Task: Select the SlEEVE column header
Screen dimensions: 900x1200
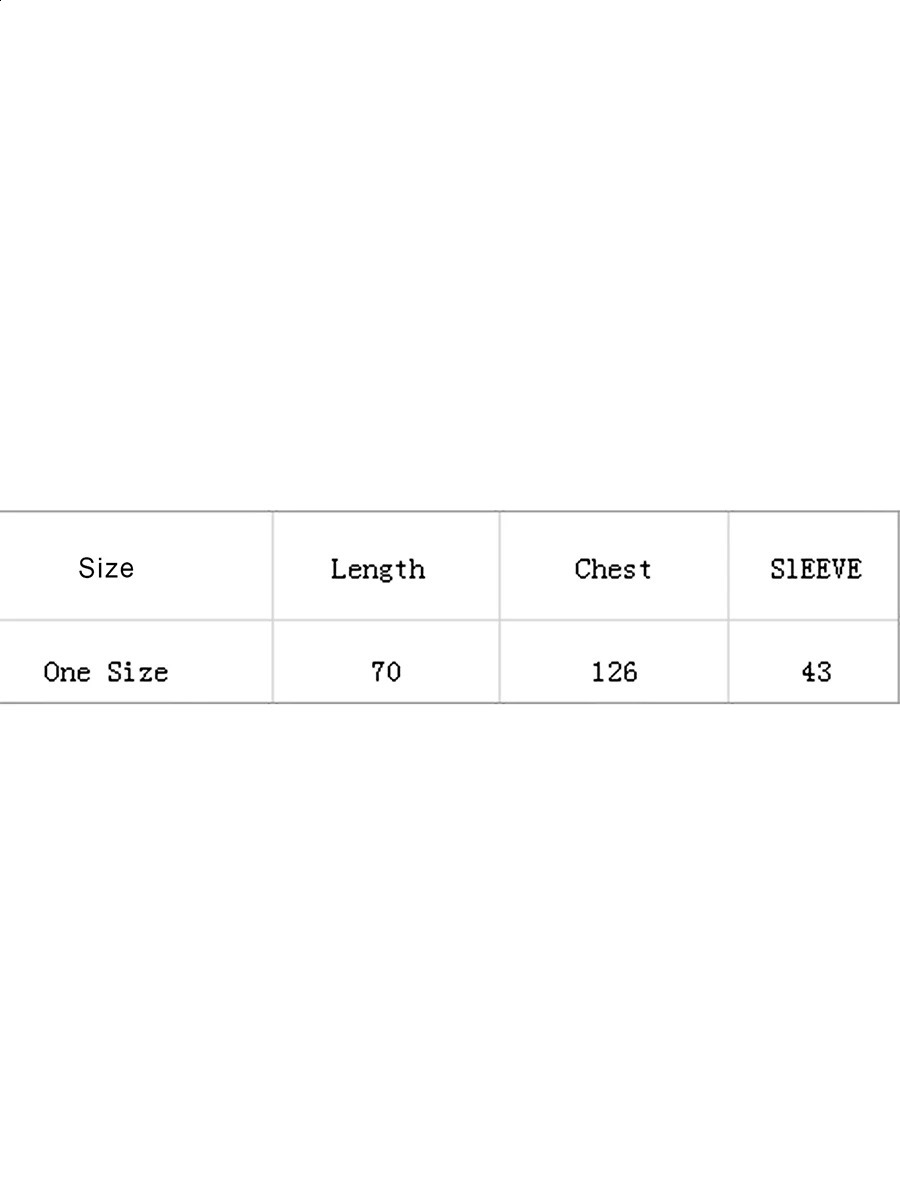Action: (815, 569)
